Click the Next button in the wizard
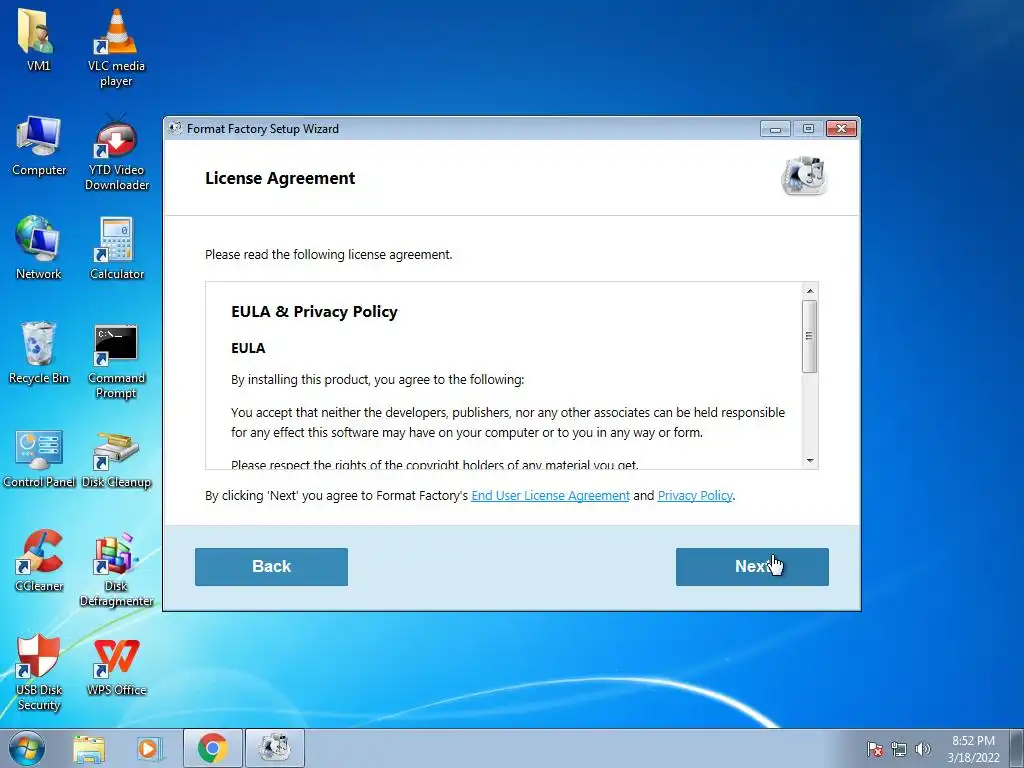The height and width of the screenshot is (768, 1024). (x=752, y=567)
